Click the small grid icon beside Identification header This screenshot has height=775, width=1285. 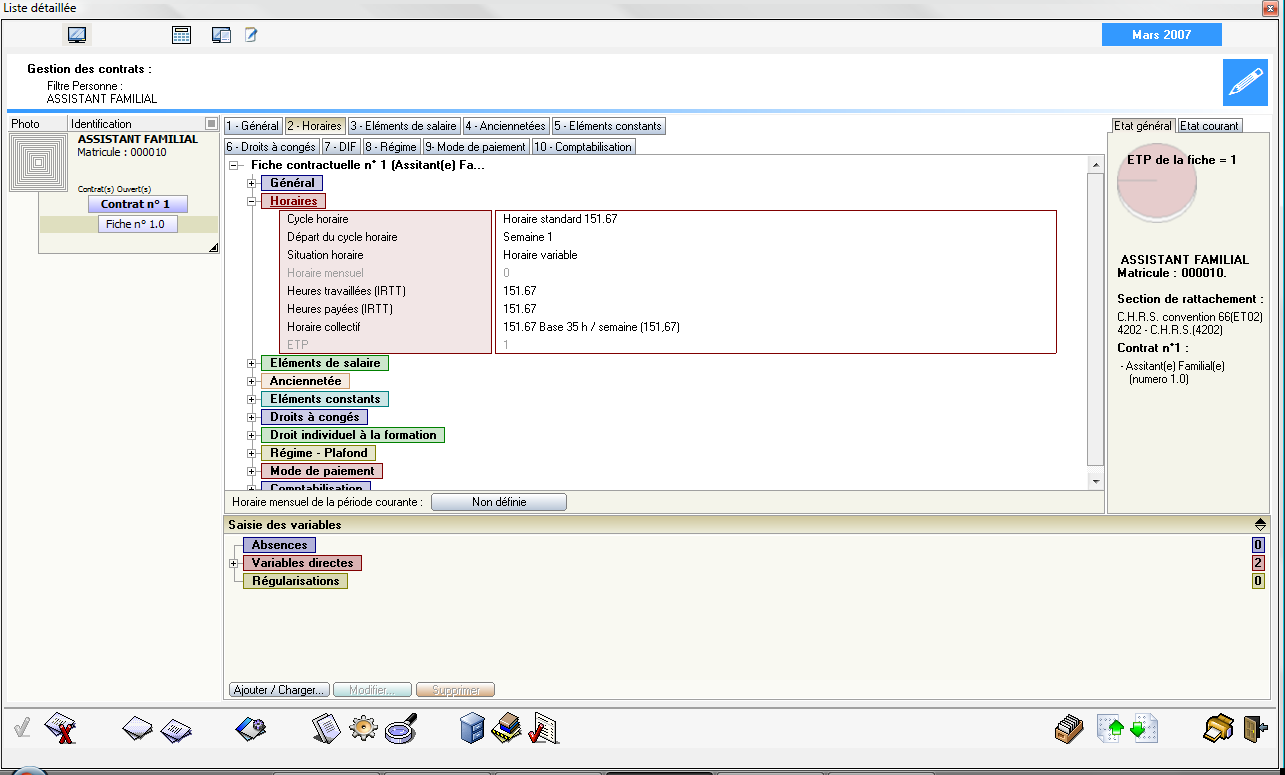[211, 123]
